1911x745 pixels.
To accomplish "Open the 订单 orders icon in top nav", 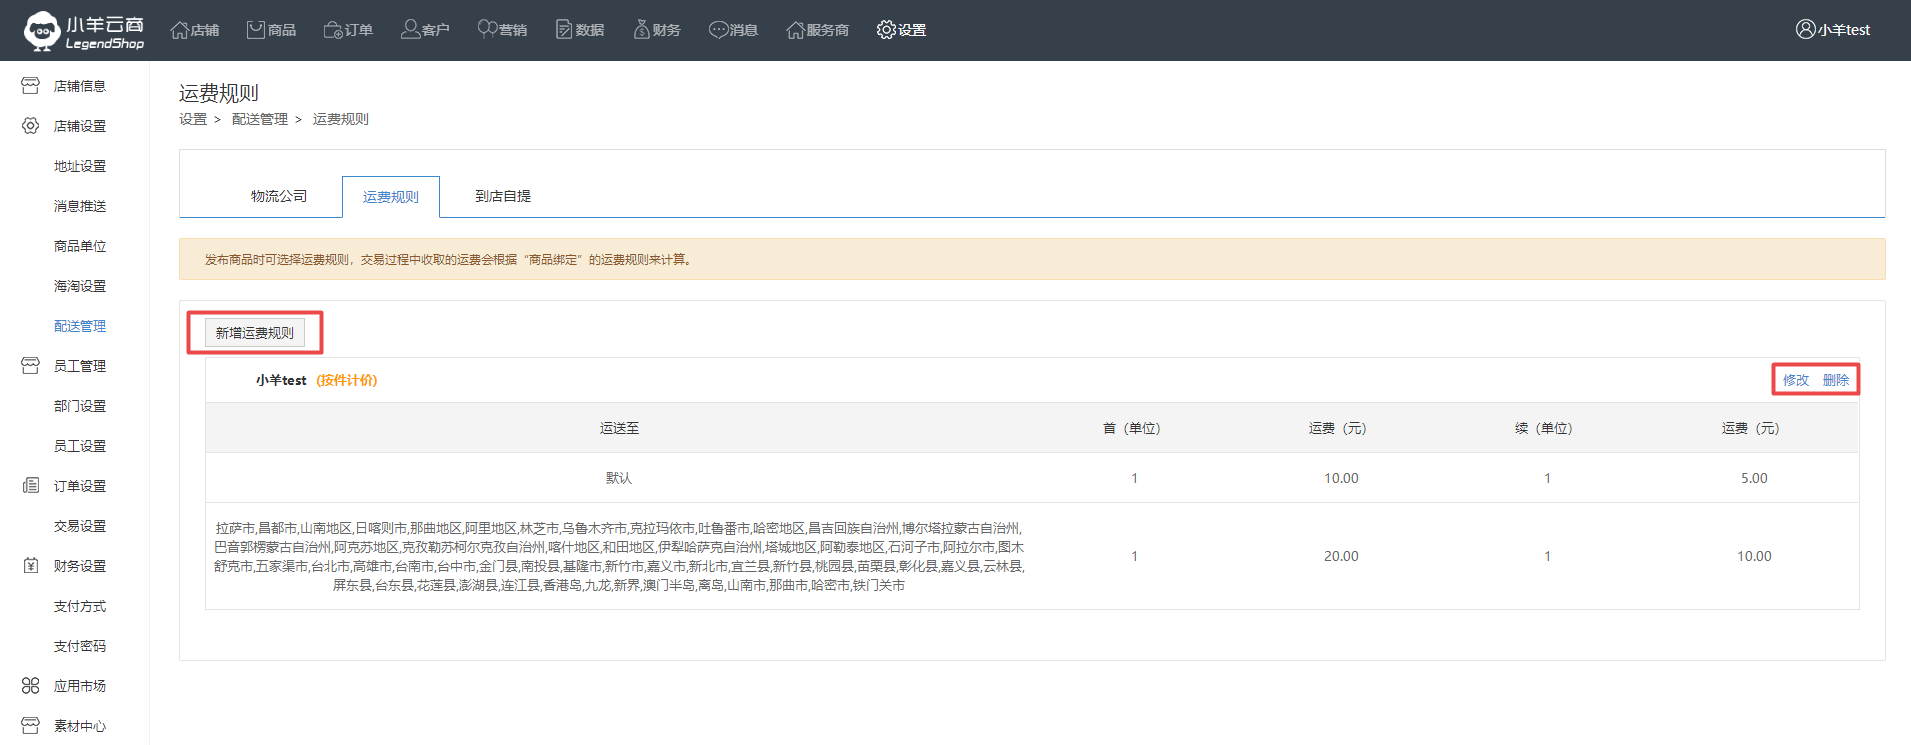I will coord(333,30).
